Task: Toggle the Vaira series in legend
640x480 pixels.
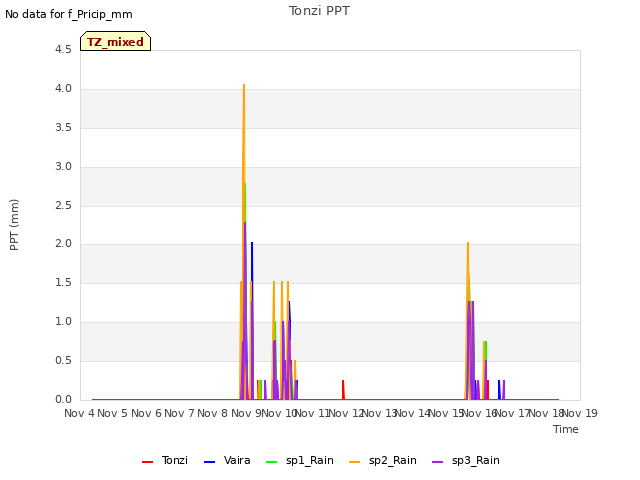Action: 227,460
